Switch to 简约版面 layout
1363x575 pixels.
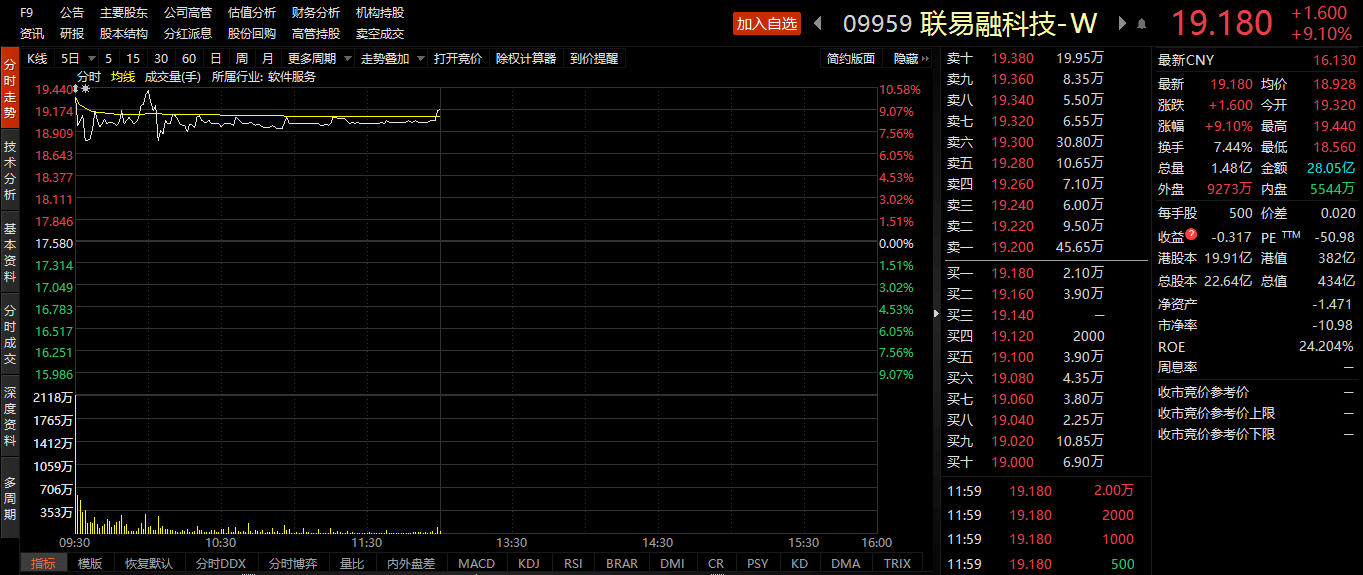(x=851, y=59)
